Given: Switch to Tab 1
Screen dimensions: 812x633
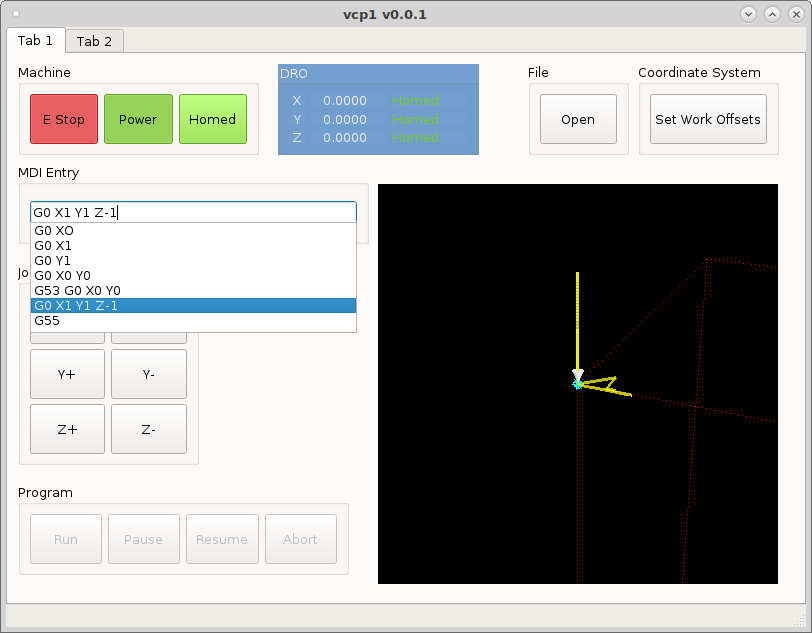Looking at the screenshot, I should (x=35, y=40).
